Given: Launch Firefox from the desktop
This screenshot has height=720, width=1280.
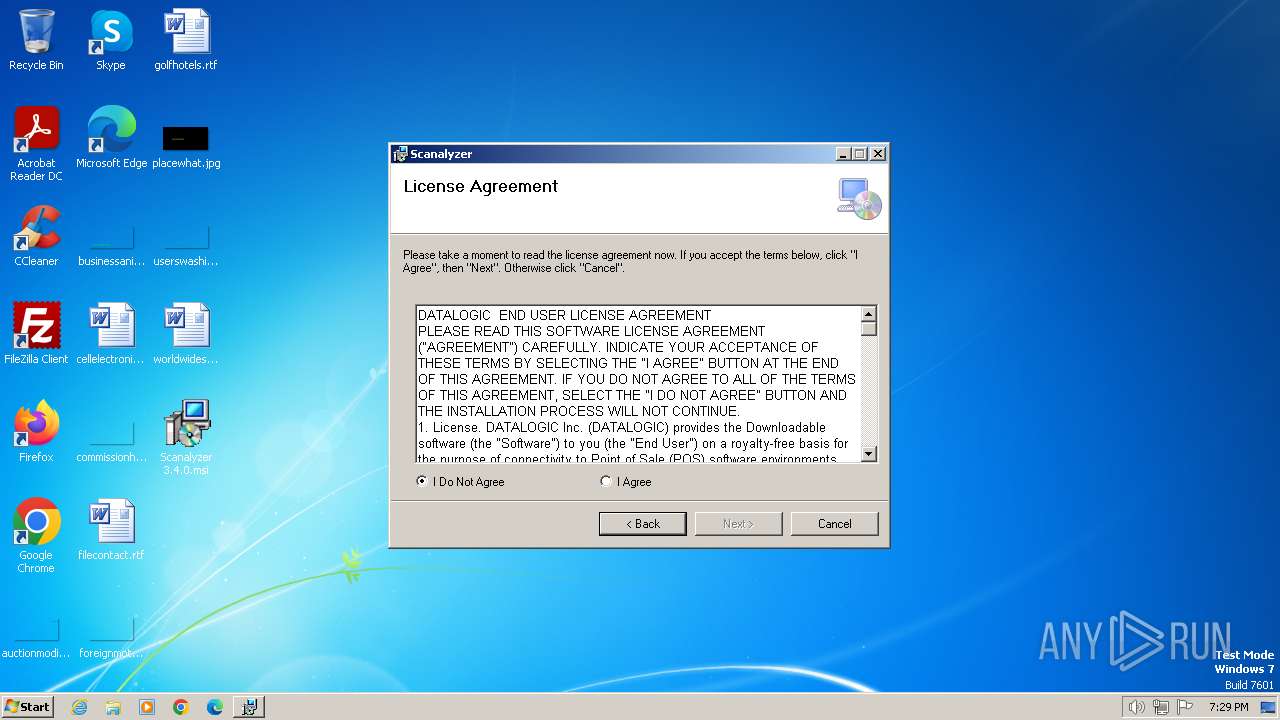Looking at the screenshot, I should coord(36,431).
